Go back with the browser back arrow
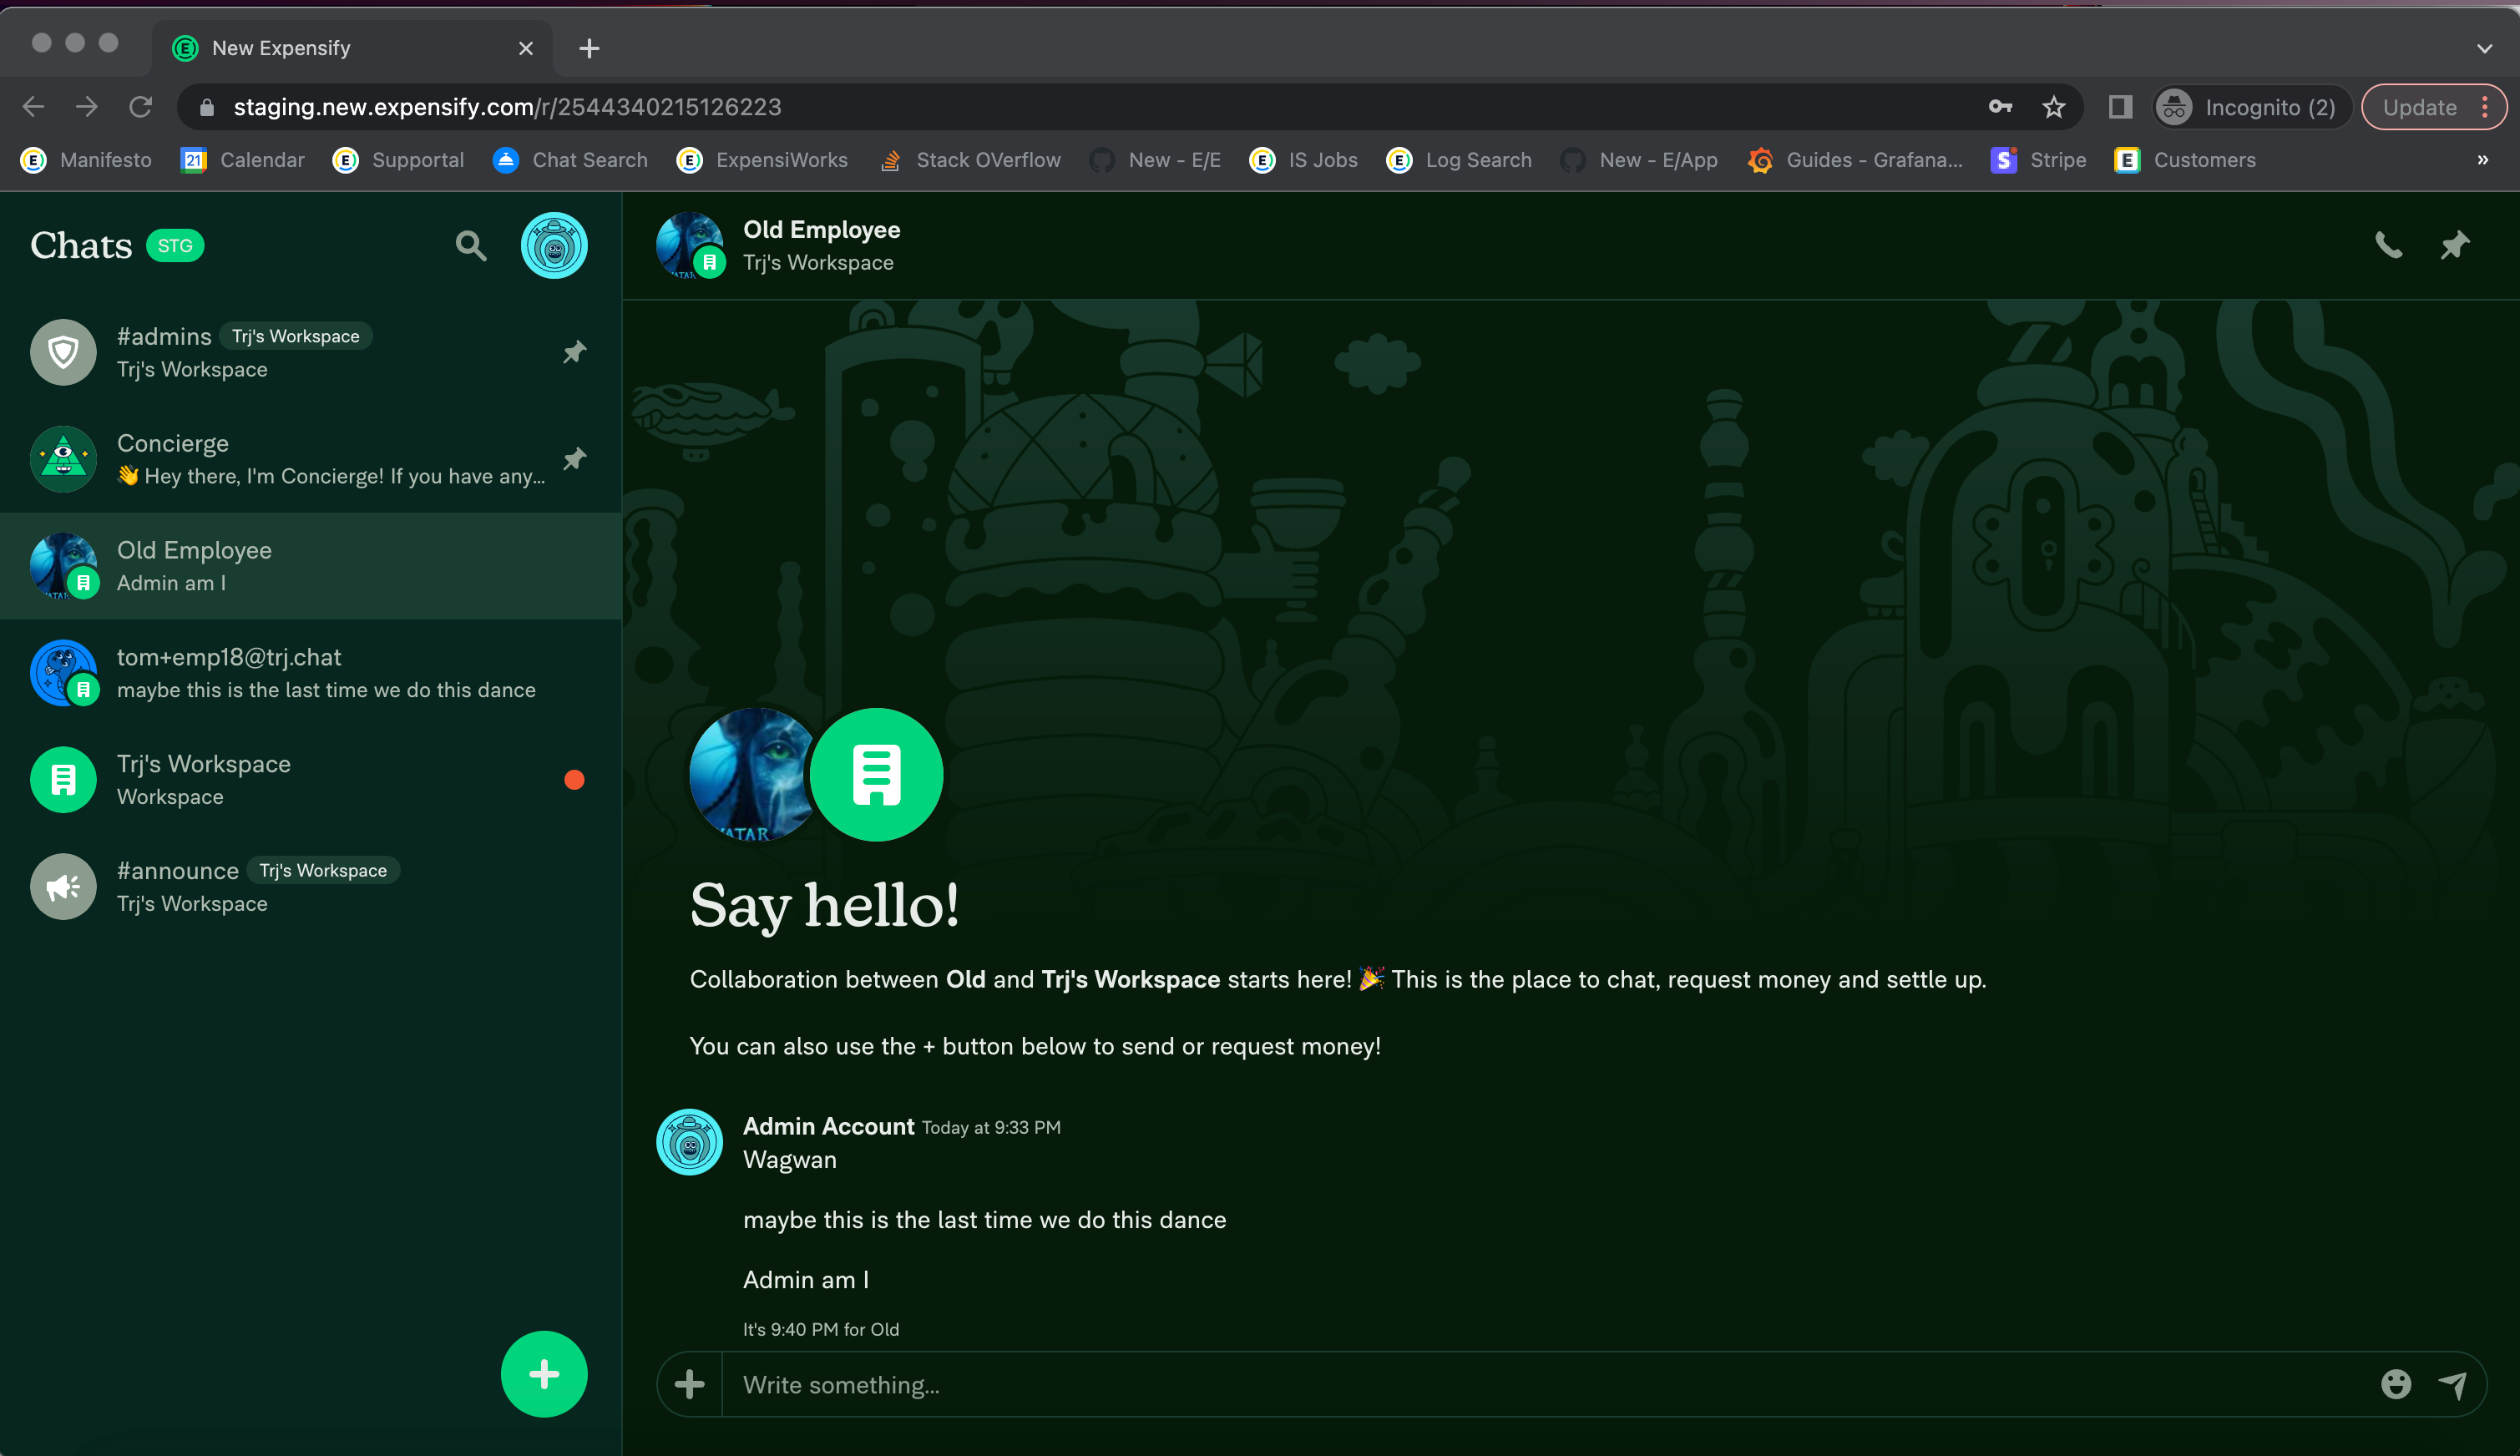 click(33, 107)
